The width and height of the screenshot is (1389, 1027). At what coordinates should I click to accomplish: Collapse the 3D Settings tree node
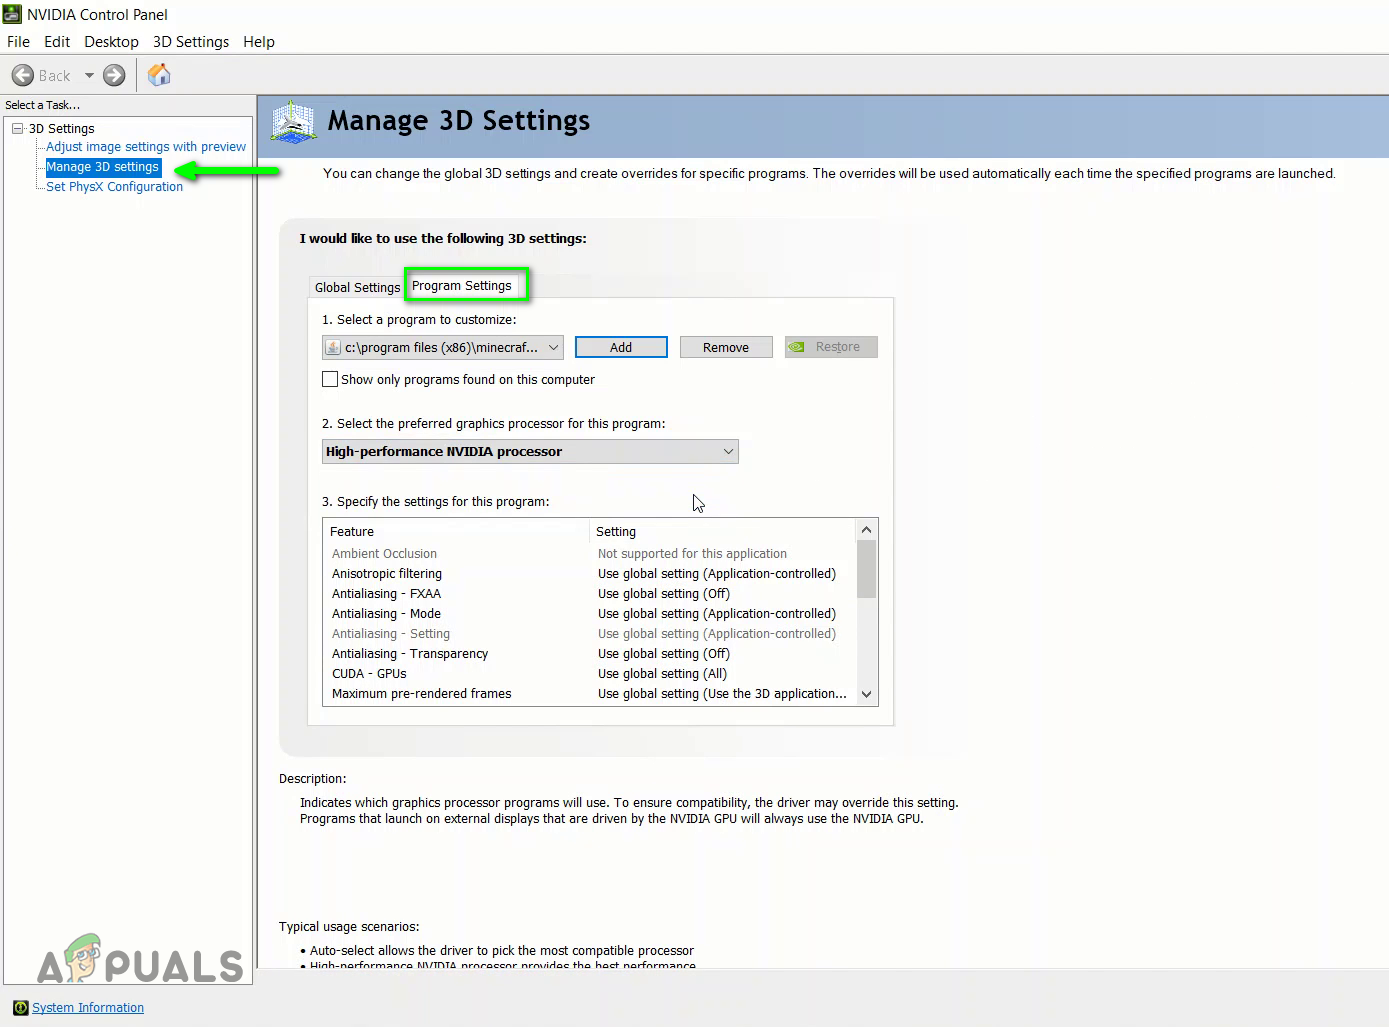(x=18, y=128)
